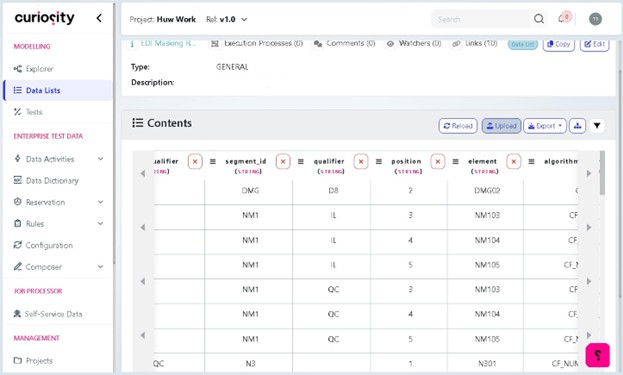Viewport: 623px width, 375px height.
Task: Open column menu left of segment_id
Action: [213, 161]
